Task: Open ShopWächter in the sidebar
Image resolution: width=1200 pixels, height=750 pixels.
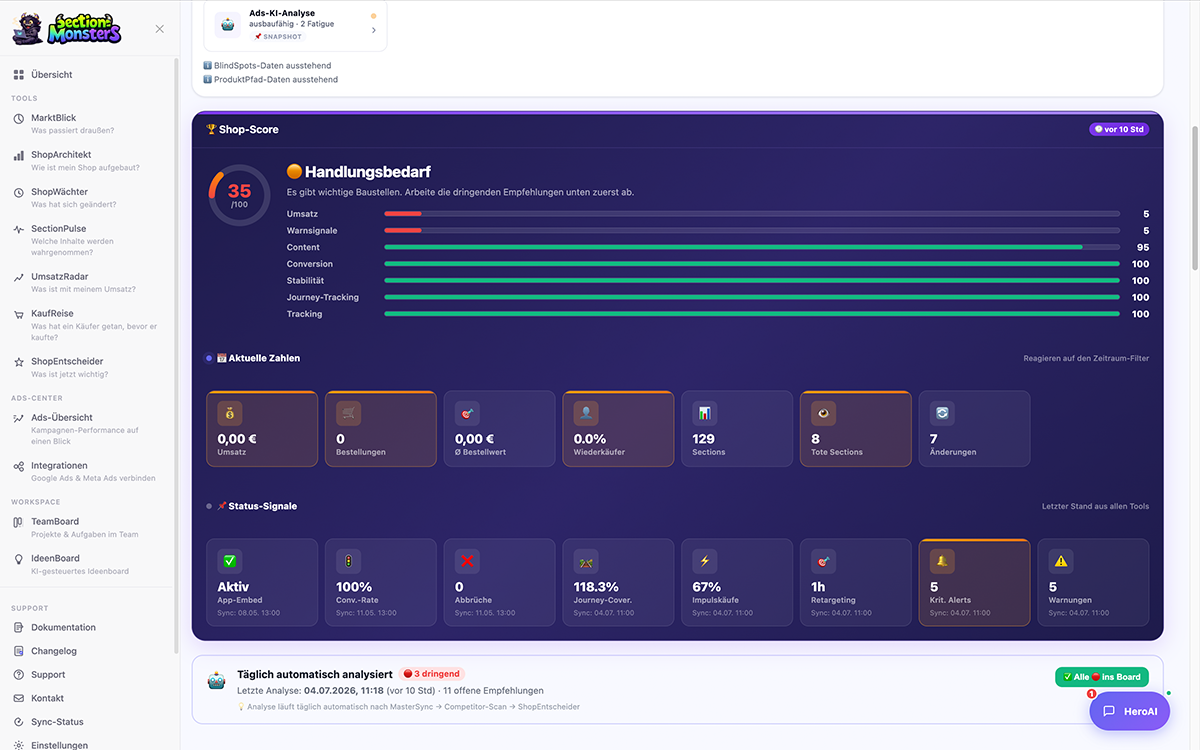Action: pyautogui.click(x=88, y=197)
